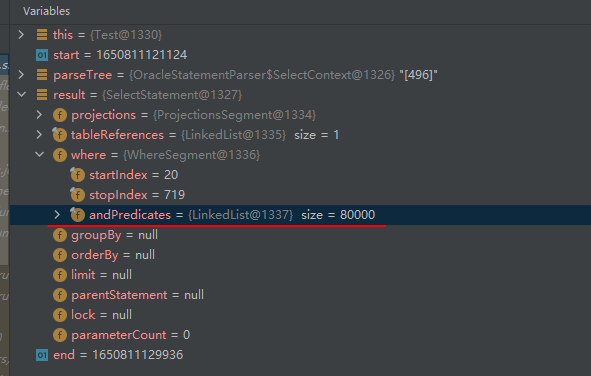Select the tableReferences field name
Viewport: 591px width, 376px height.
coord(118,135)
